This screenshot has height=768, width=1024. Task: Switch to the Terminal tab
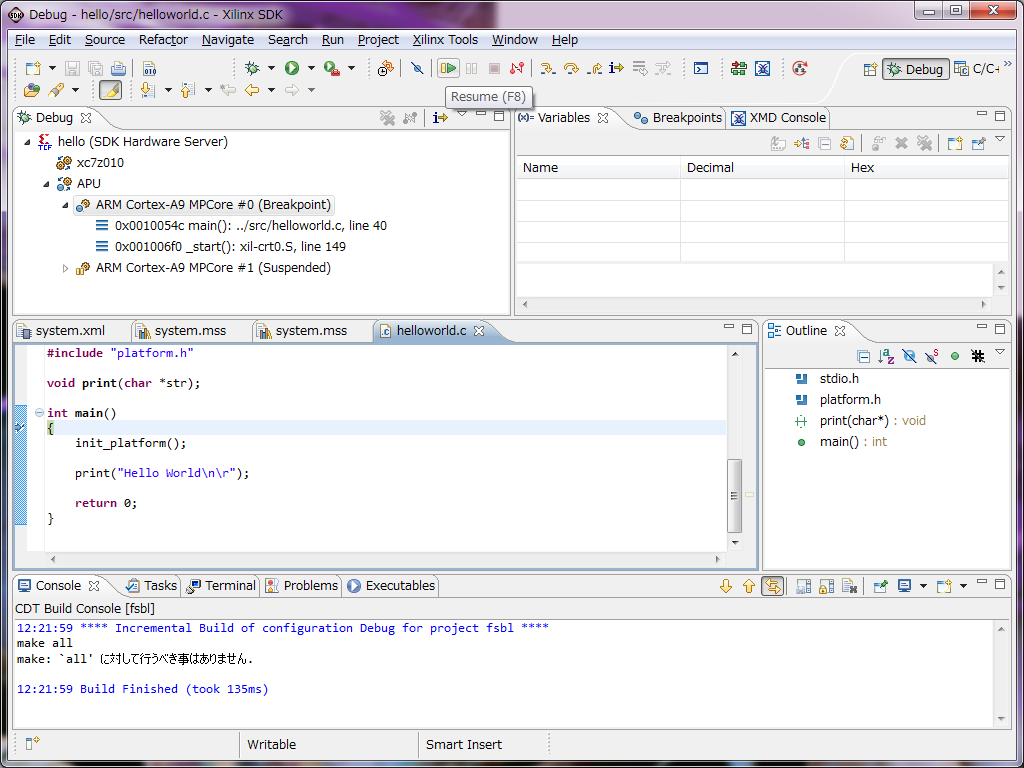tap(221, 586)
